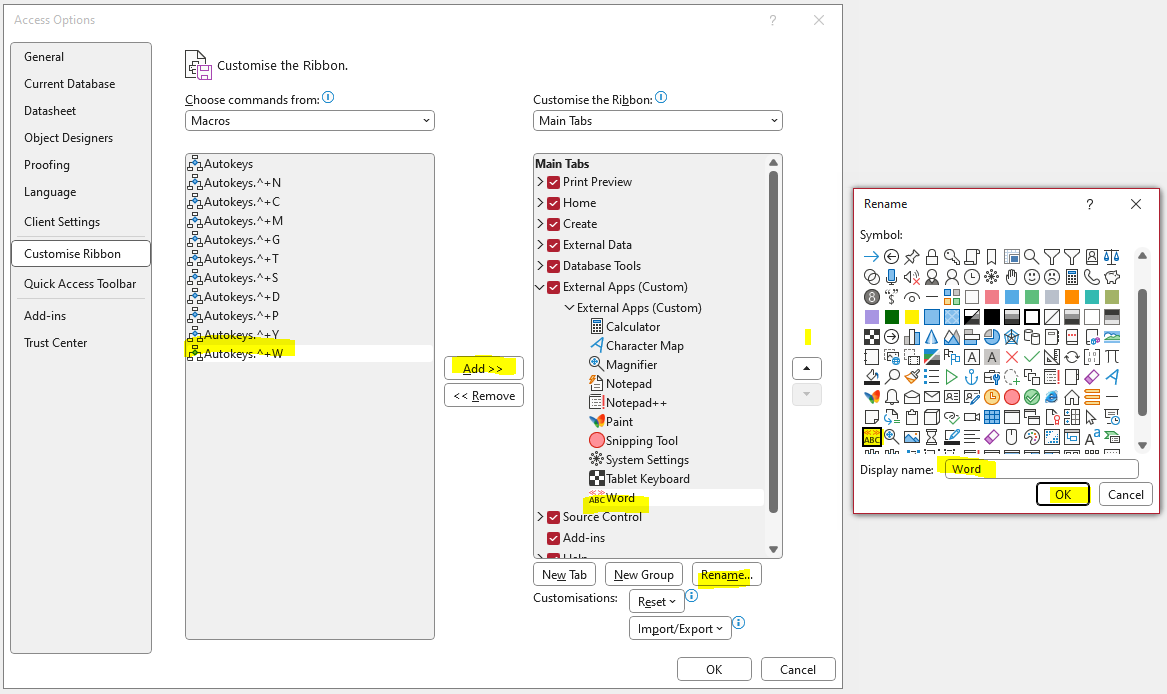Choose the orange colour square symbol
Screen dimensions: 1167x694
[1072, 297]
